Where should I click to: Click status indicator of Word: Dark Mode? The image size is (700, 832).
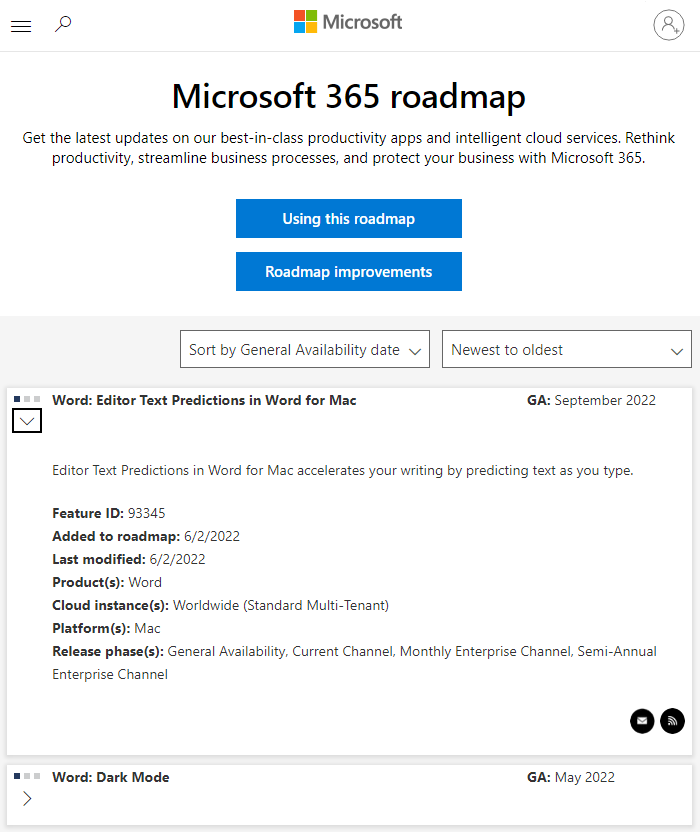click(27, 776)
